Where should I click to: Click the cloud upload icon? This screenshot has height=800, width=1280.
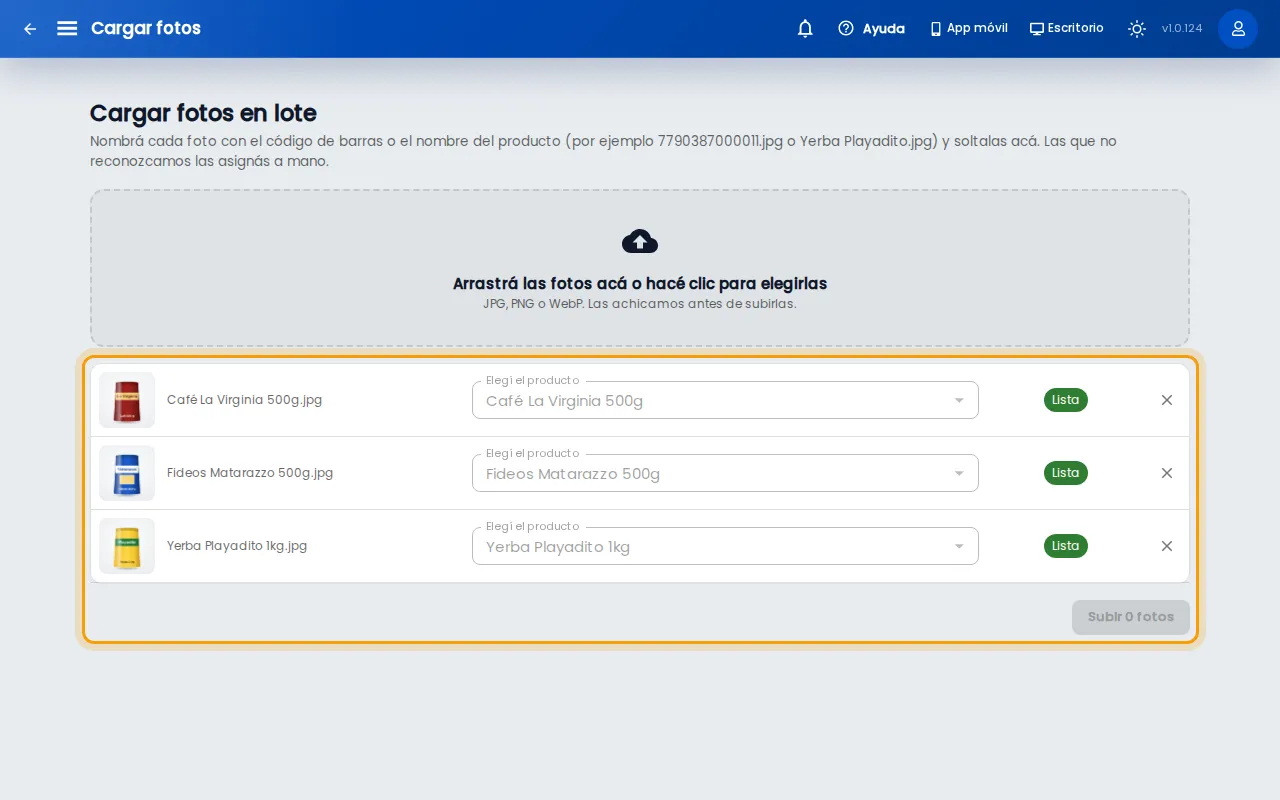click(640, 241)
